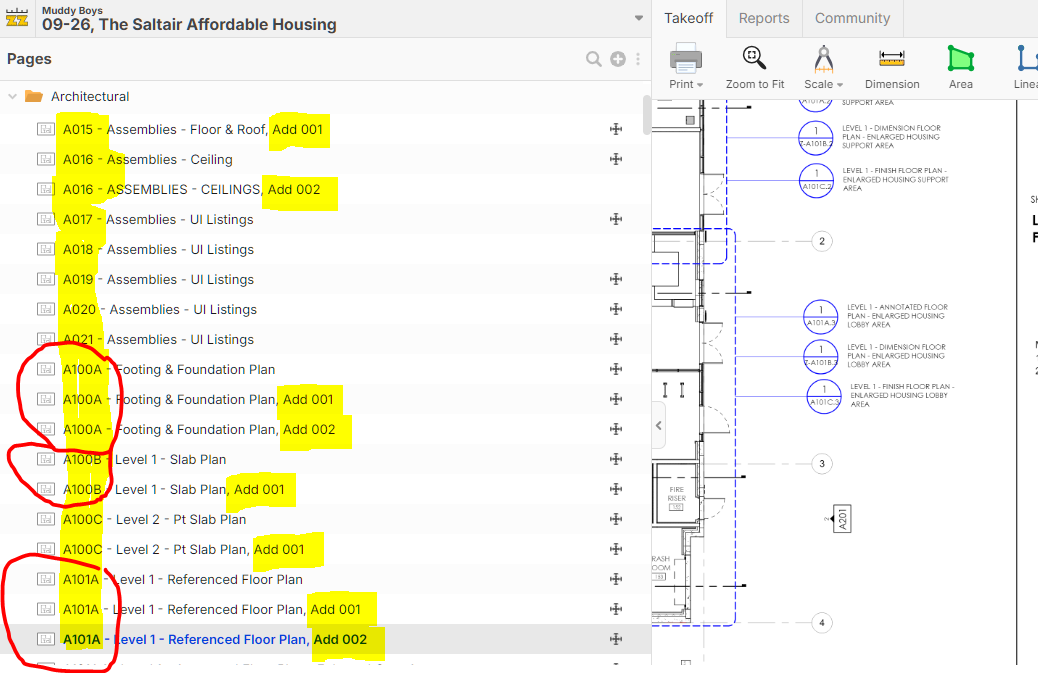This screenshot has width=1038, height=673.
Task: Open the Scale tool
Action: (x=823, y=60)
